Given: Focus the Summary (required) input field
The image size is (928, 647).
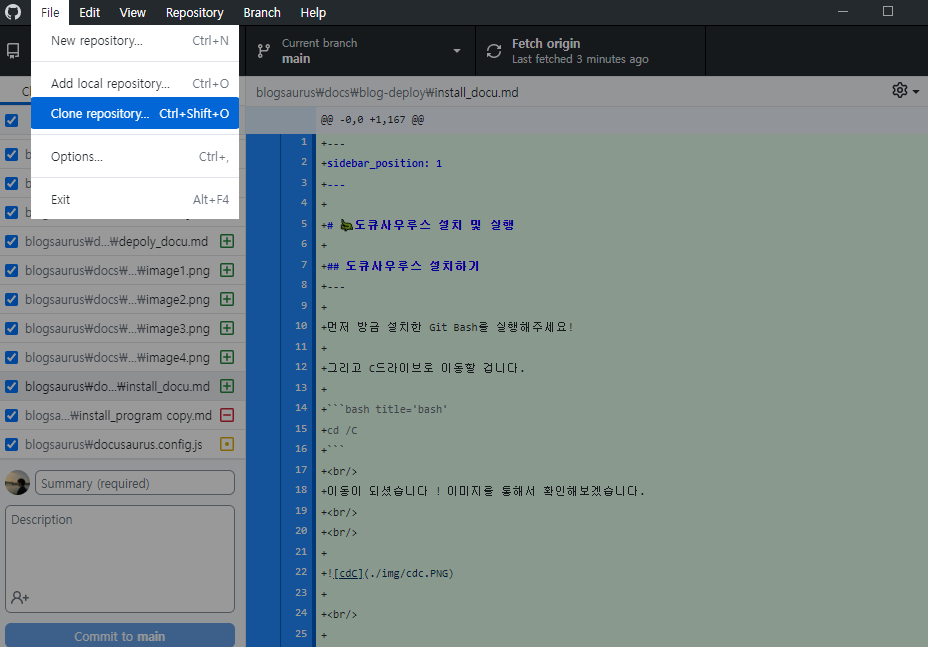Looking at the screenshot, I should [135, 483].
